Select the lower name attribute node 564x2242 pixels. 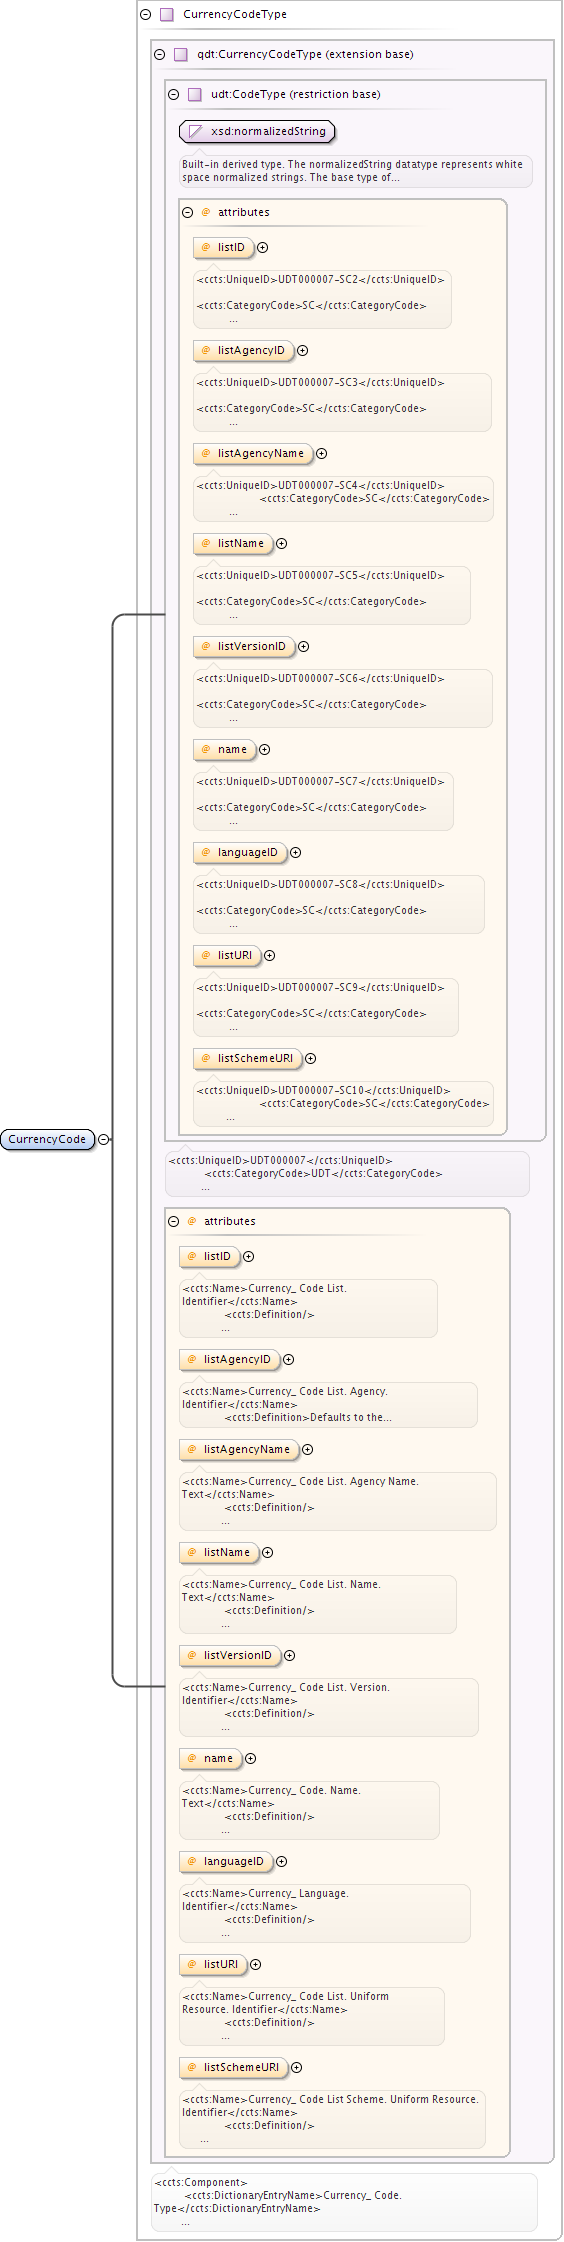(x=211, y=1759)
